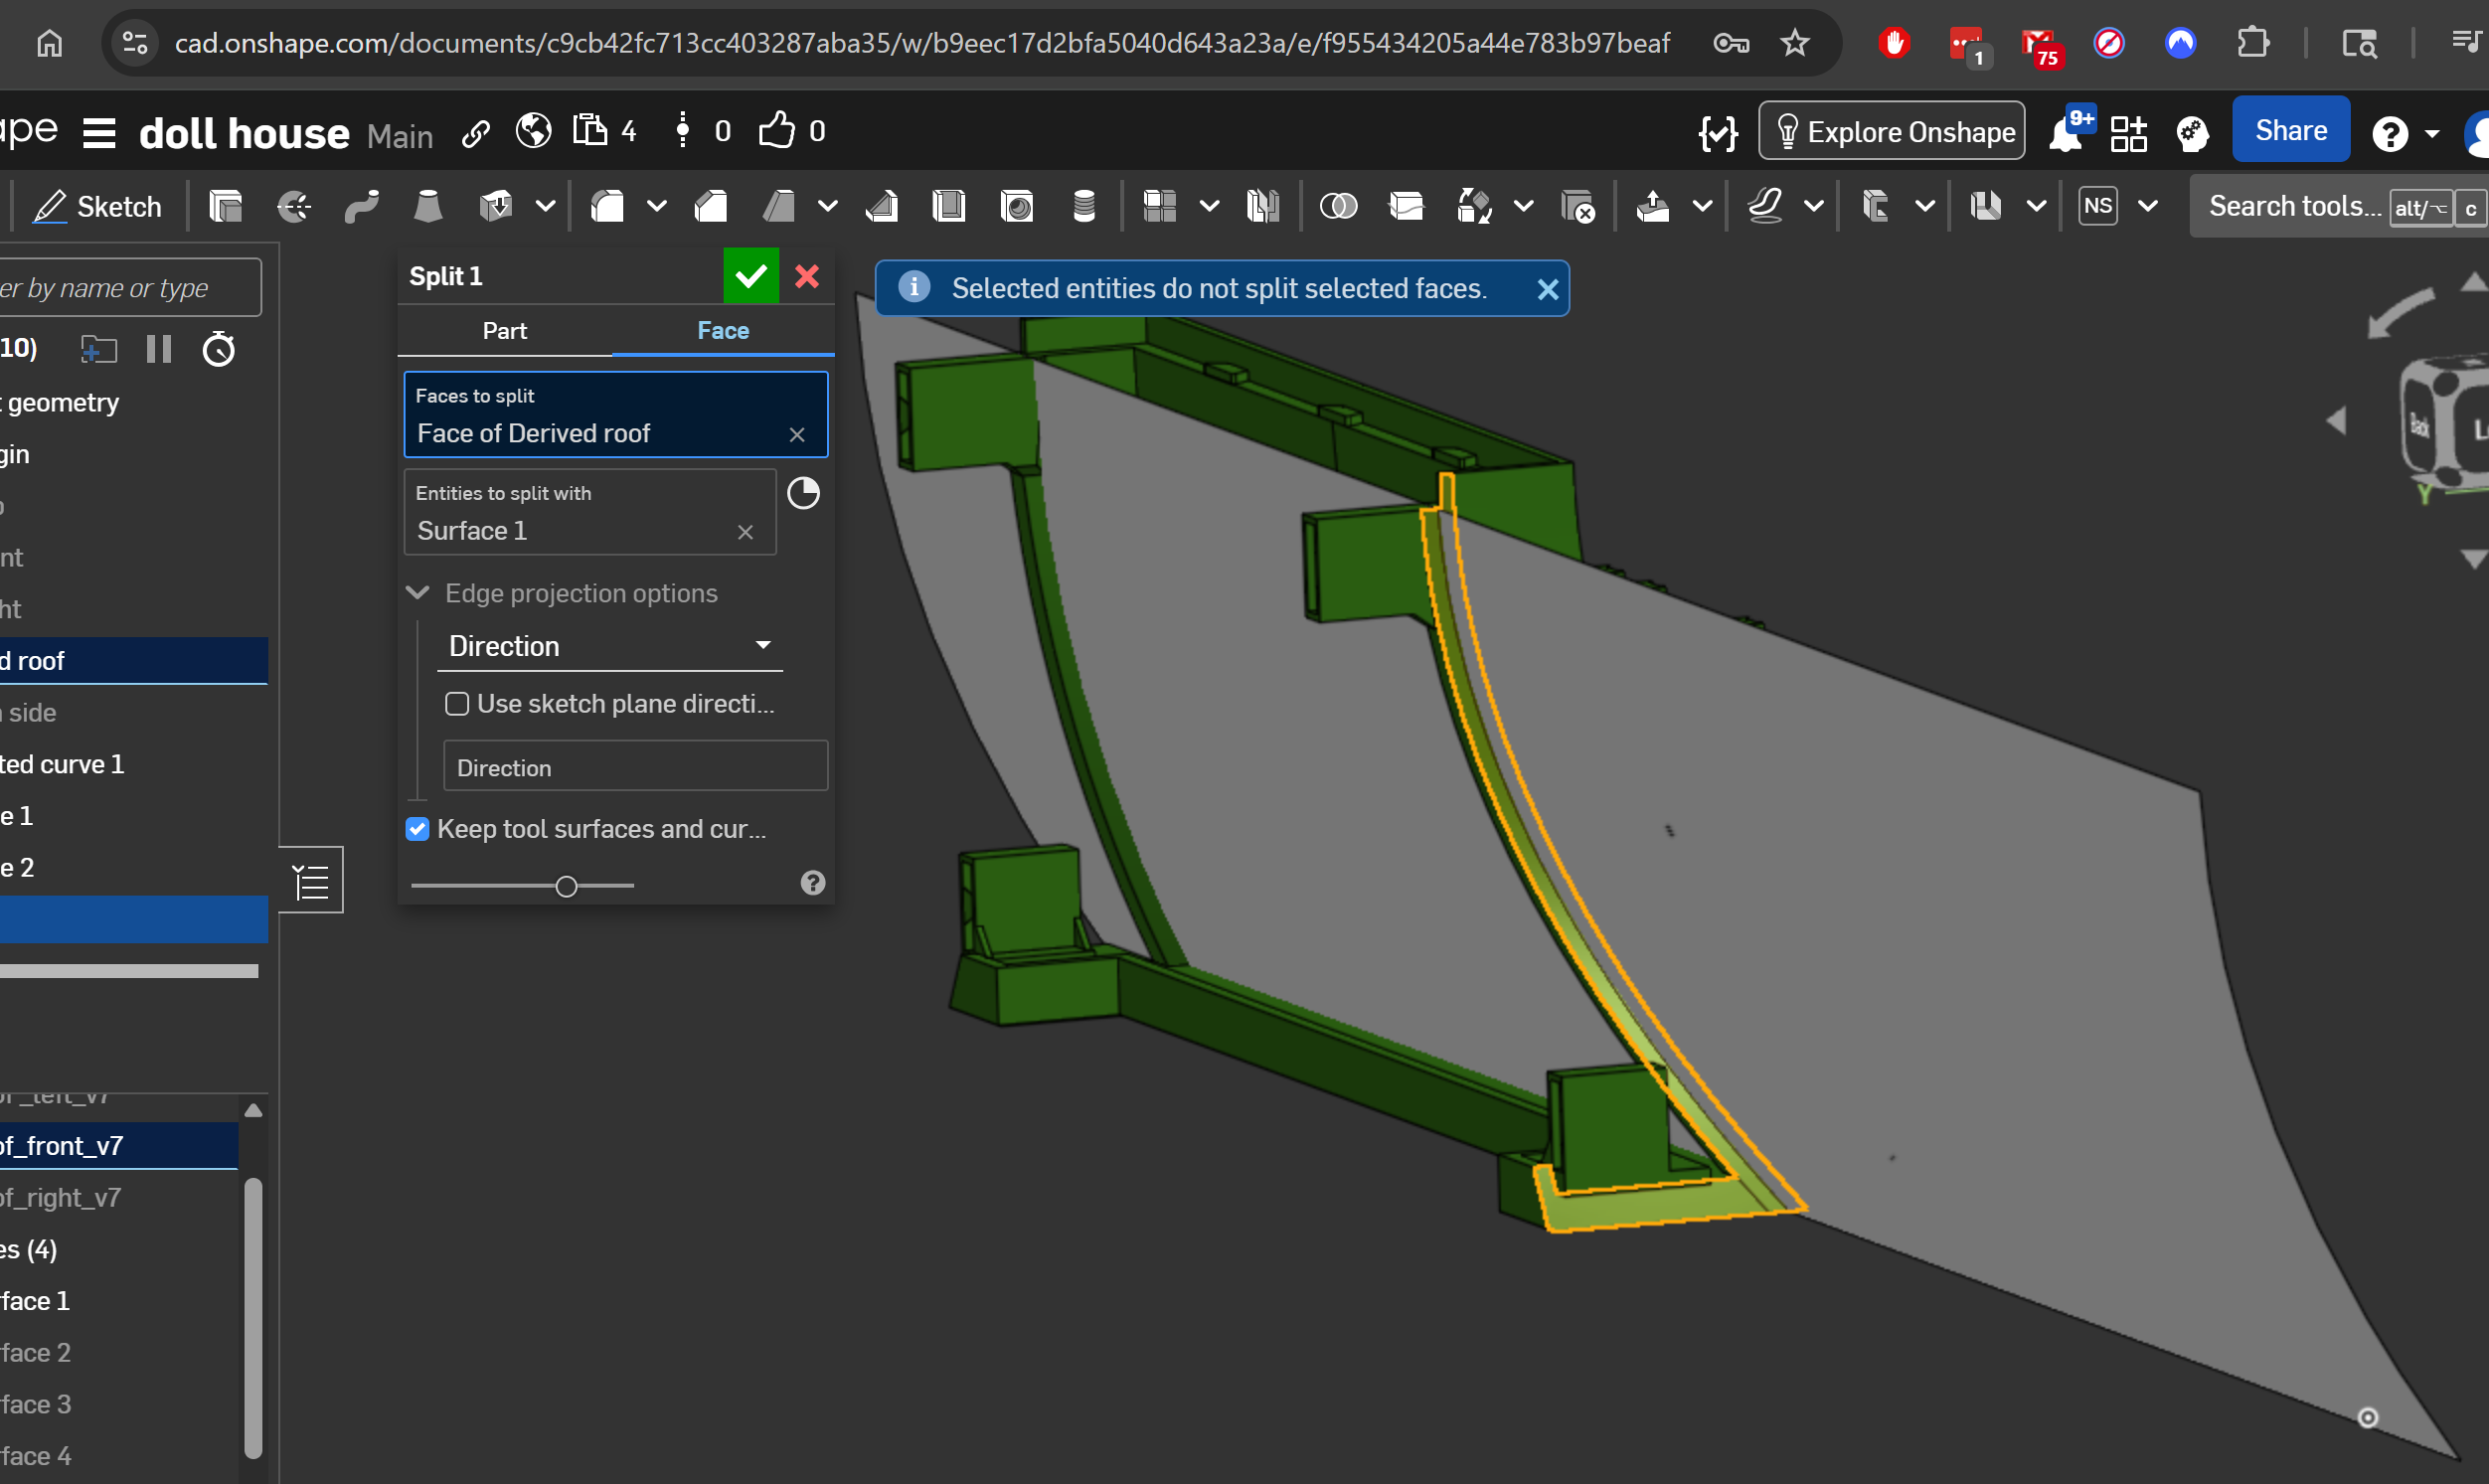This screenshot has width=2489, height=1484.
Task: Activate the Loft tool
Action: click(428, 207)
